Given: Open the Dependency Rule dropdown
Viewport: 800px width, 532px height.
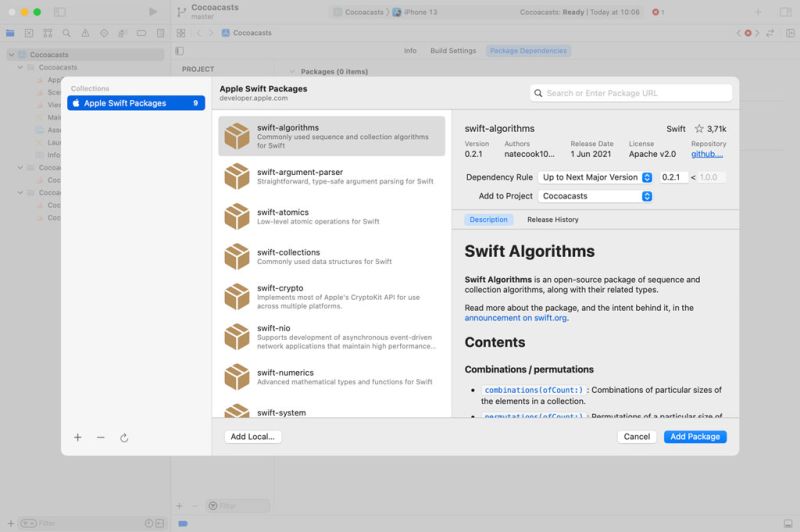Looking at the screenshot, I should [595, 177].
